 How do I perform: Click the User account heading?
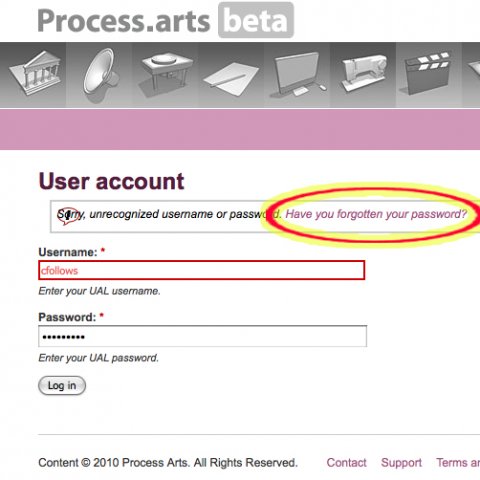(111, 181)
